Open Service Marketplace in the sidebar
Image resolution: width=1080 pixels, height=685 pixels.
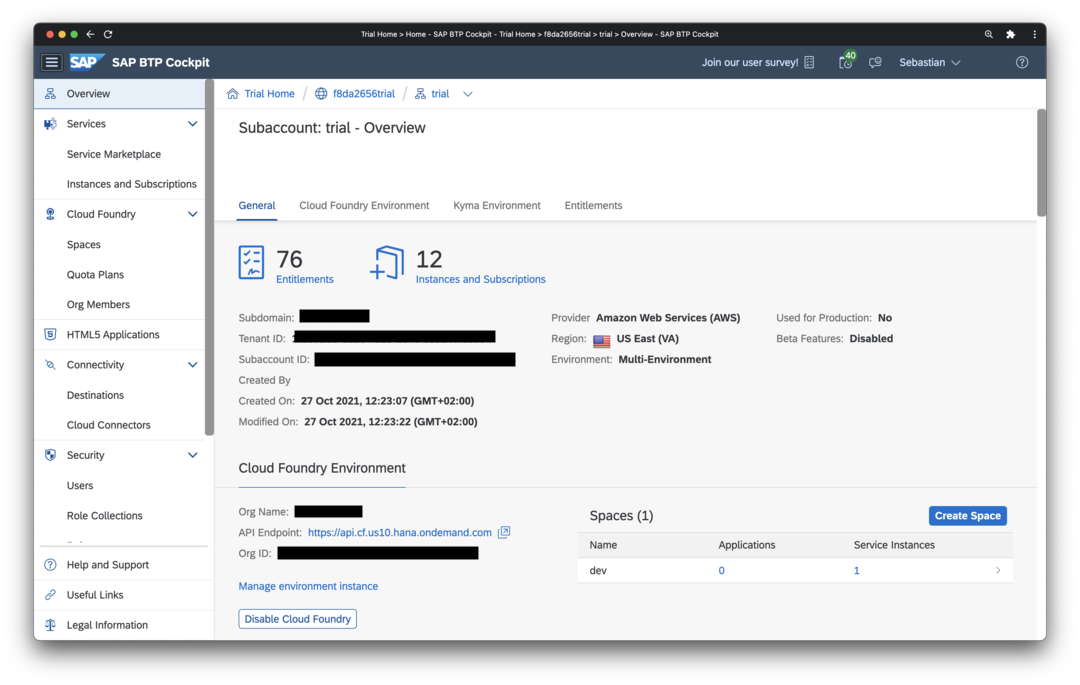pos(113,154)
